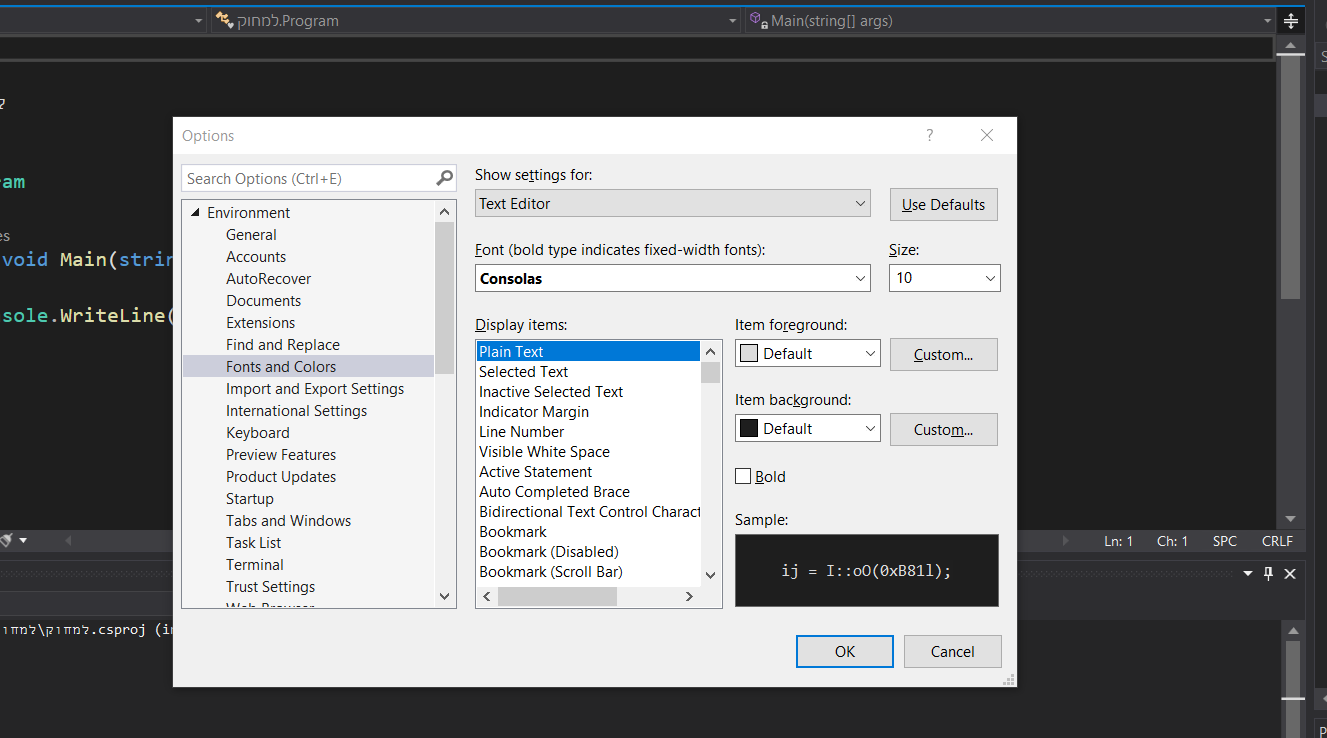
Task: Select Bookmark (Disabled) display item
Action: (x=588, y=551)
